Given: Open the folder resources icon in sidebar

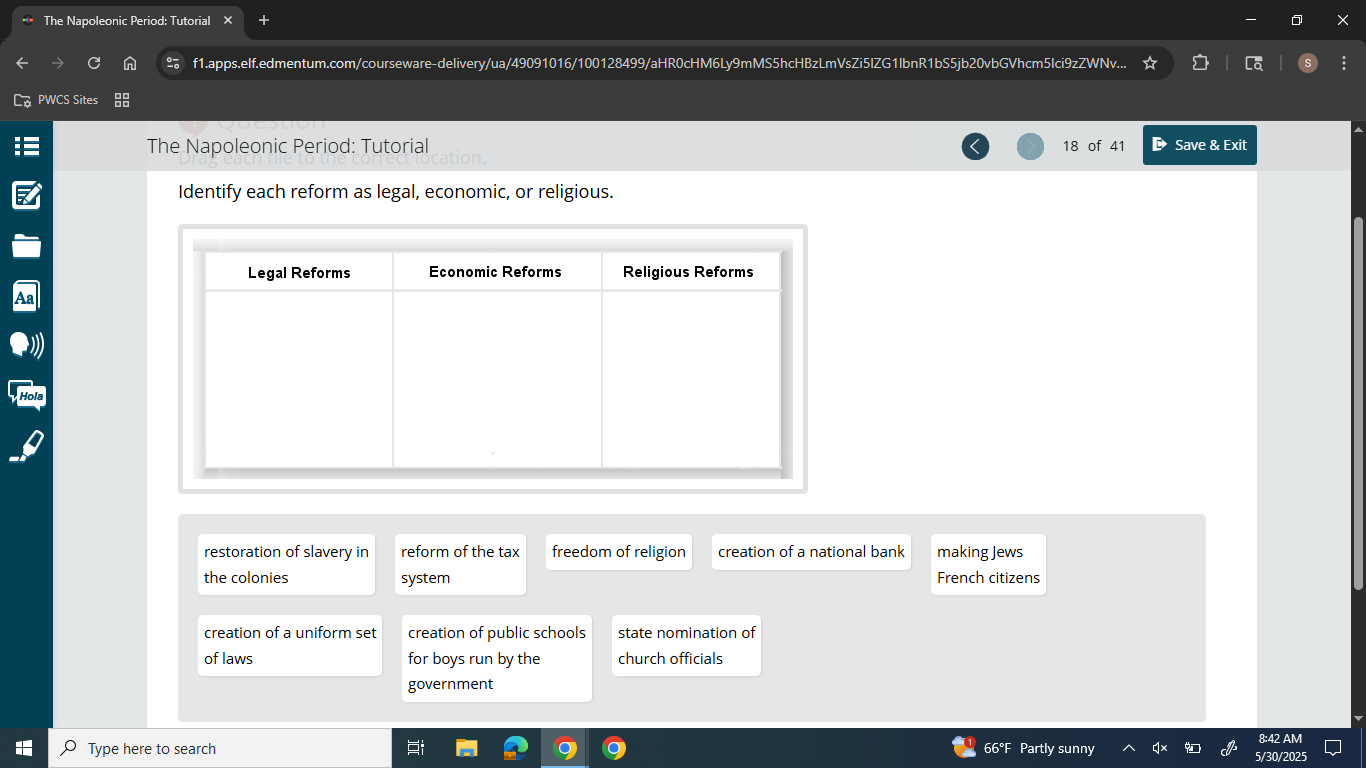Looking at the screenshot, I should [26, 245].
